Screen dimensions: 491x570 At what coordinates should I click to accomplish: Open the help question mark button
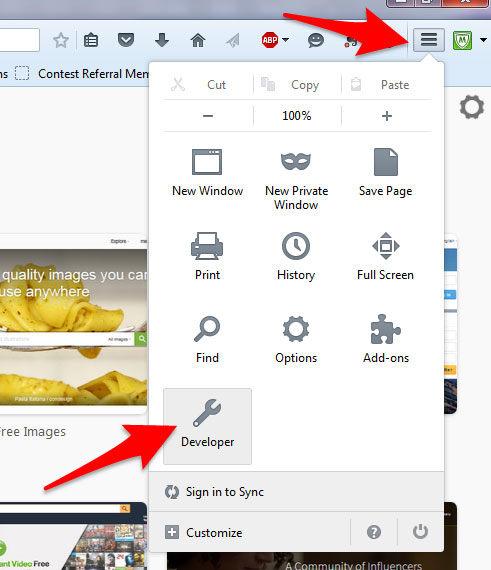(x=374, y=532)
